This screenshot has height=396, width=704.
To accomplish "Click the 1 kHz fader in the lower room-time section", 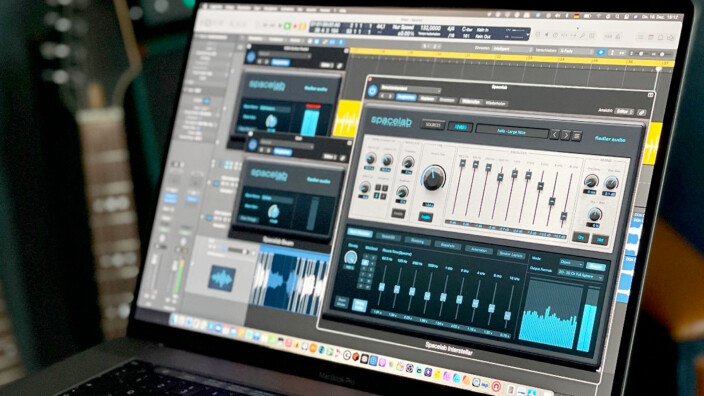I will tap(443, 297).
